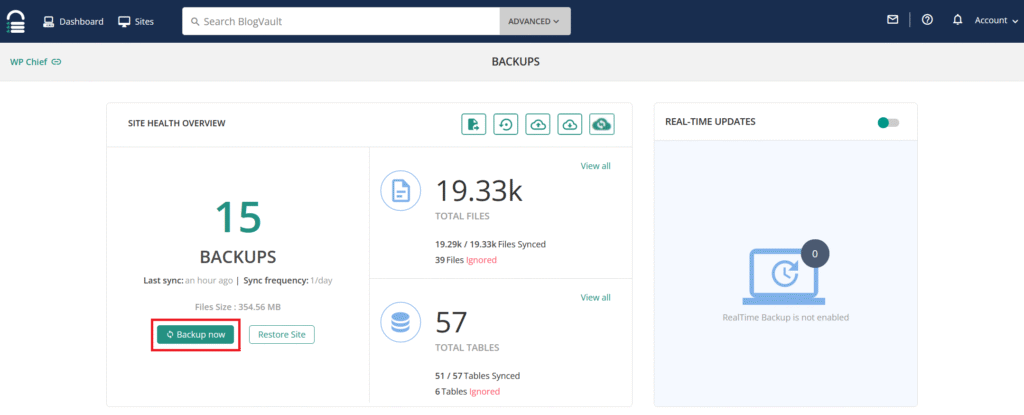Click the cloud download icon
Viewport: 1024px width, 415px height.
pyautogui.click(x=569, y=124)
